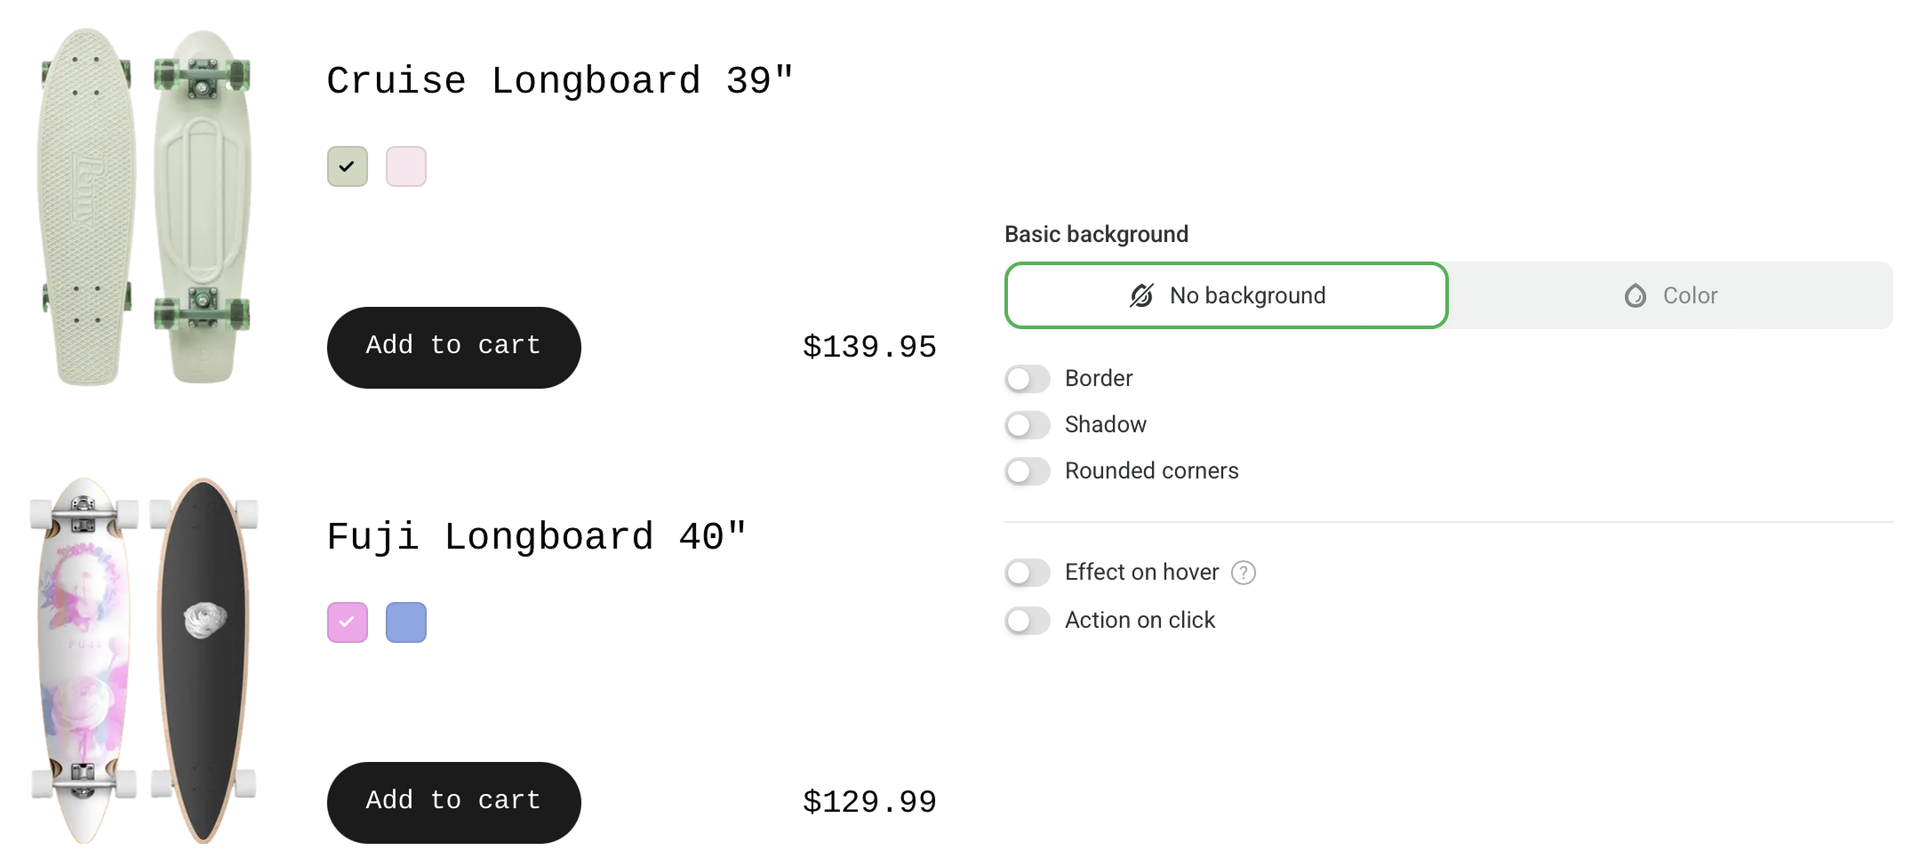Toggle Action on click switch
The width and height of the screenshot is (1920, 868).
[1027, 621]
